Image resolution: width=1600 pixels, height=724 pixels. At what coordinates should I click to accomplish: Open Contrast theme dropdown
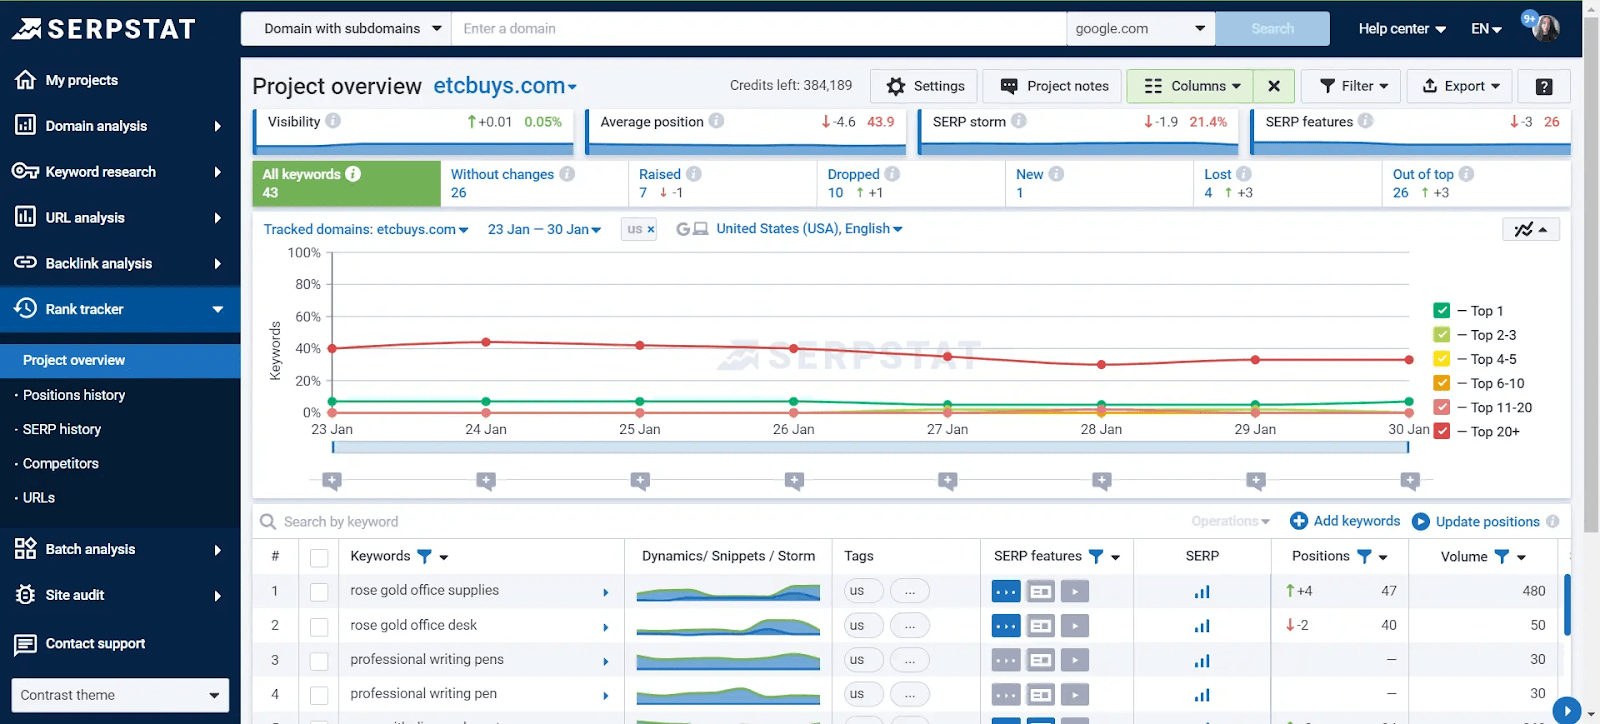point(120,695)
